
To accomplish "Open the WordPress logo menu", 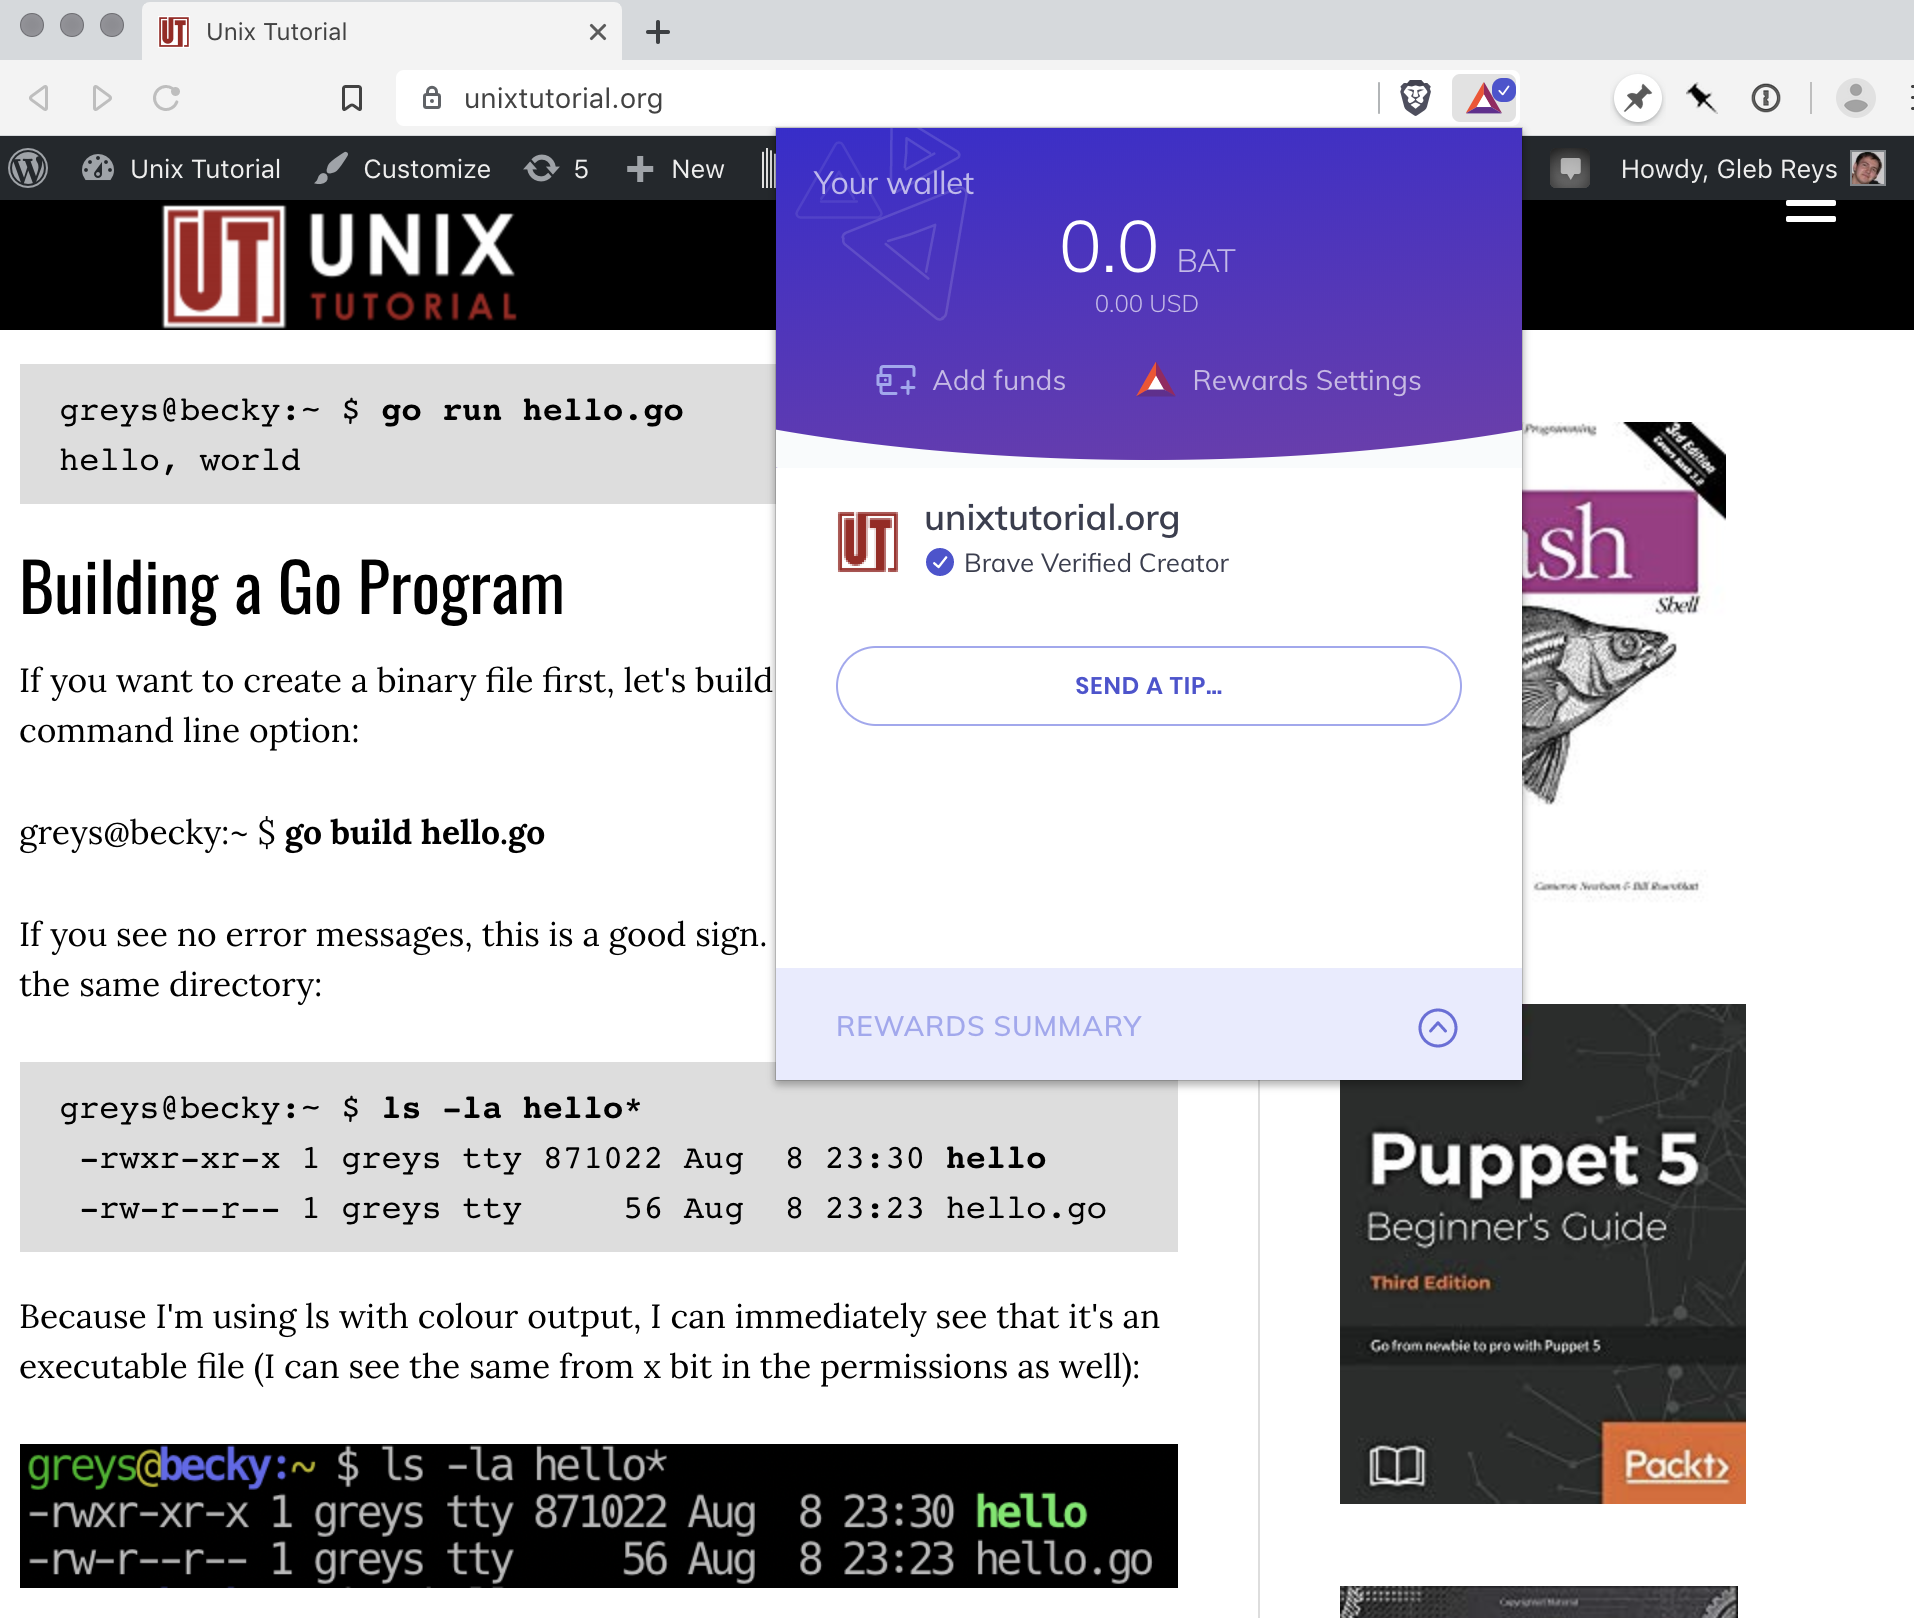I will (x=29, y=168).
